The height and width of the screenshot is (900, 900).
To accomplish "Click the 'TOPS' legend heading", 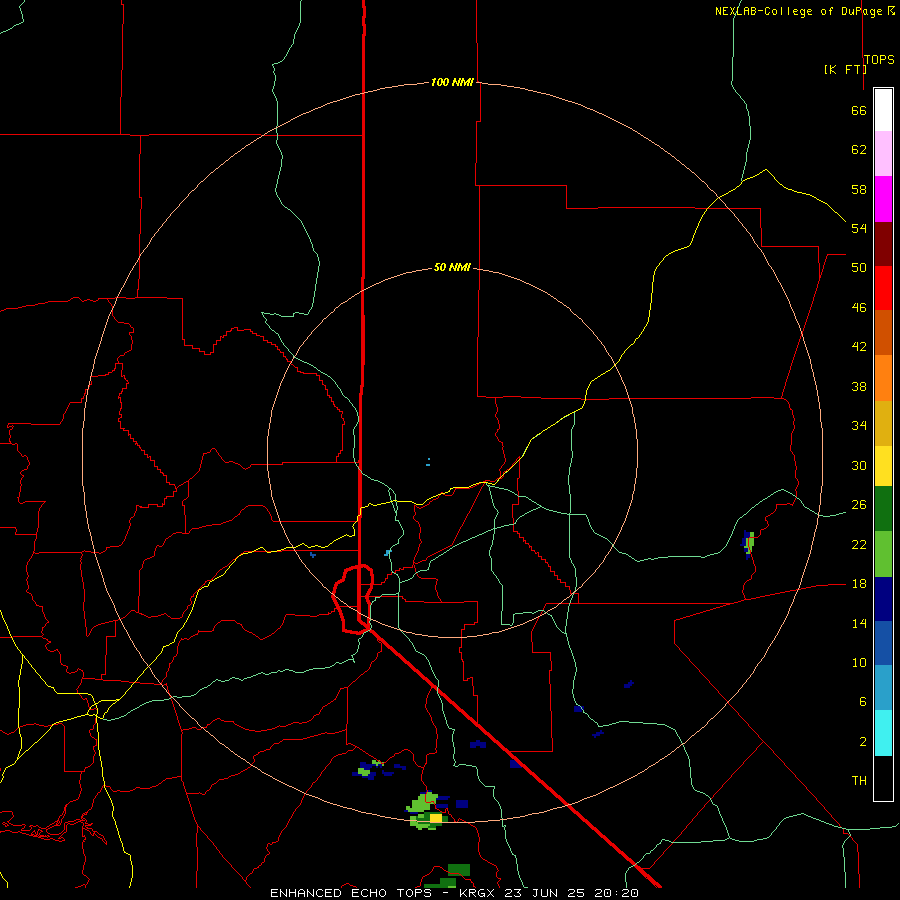I will point(879,59).
